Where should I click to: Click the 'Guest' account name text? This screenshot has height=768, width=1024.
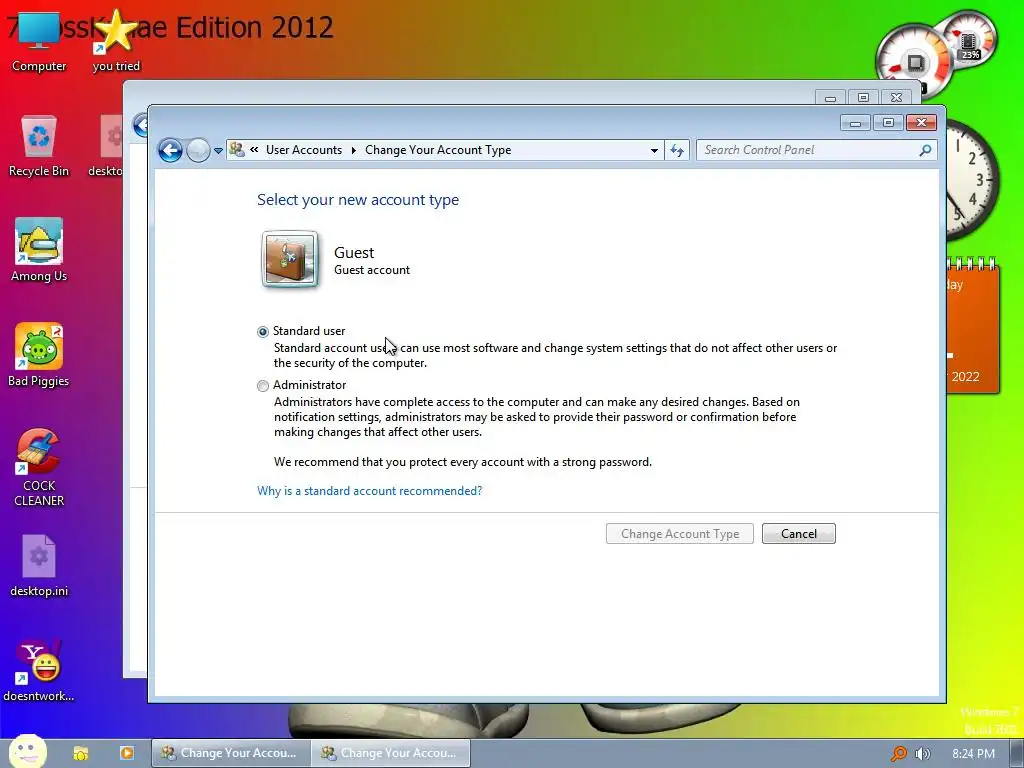click(x=354, y=253)
